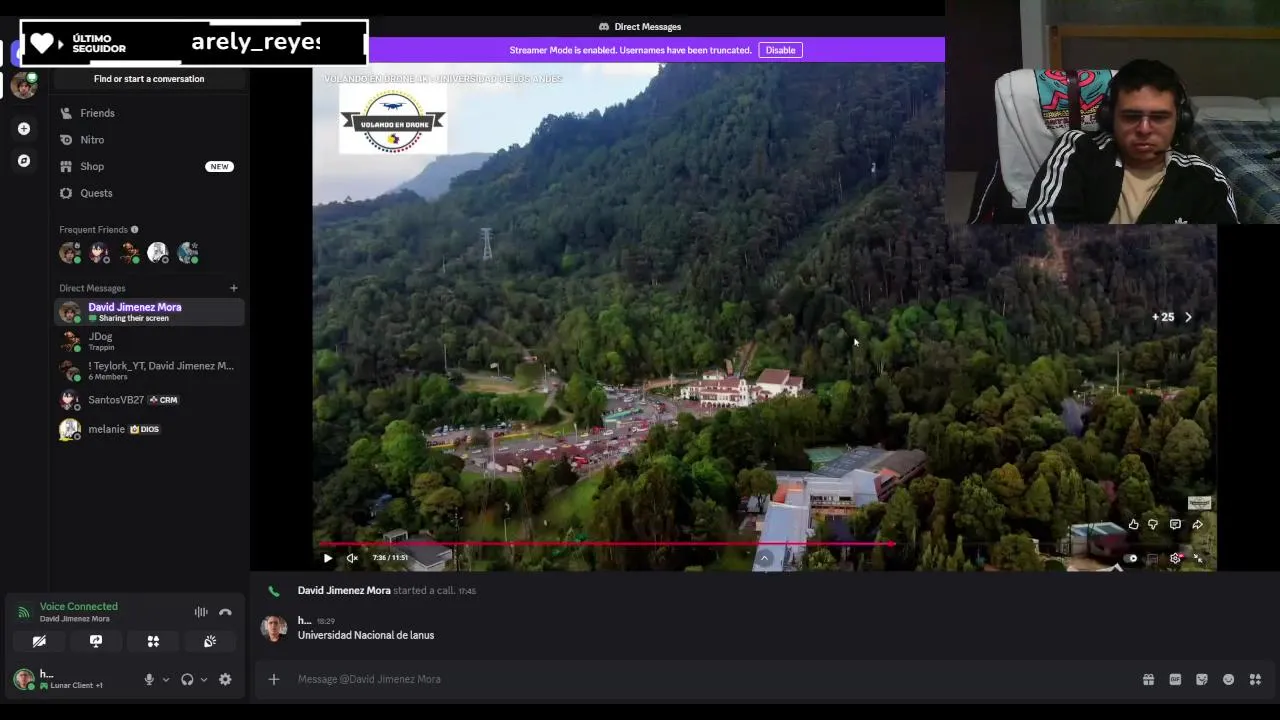Expand audio output options arrow
The width and height of the screenshot is (1280, 720).
204,679
